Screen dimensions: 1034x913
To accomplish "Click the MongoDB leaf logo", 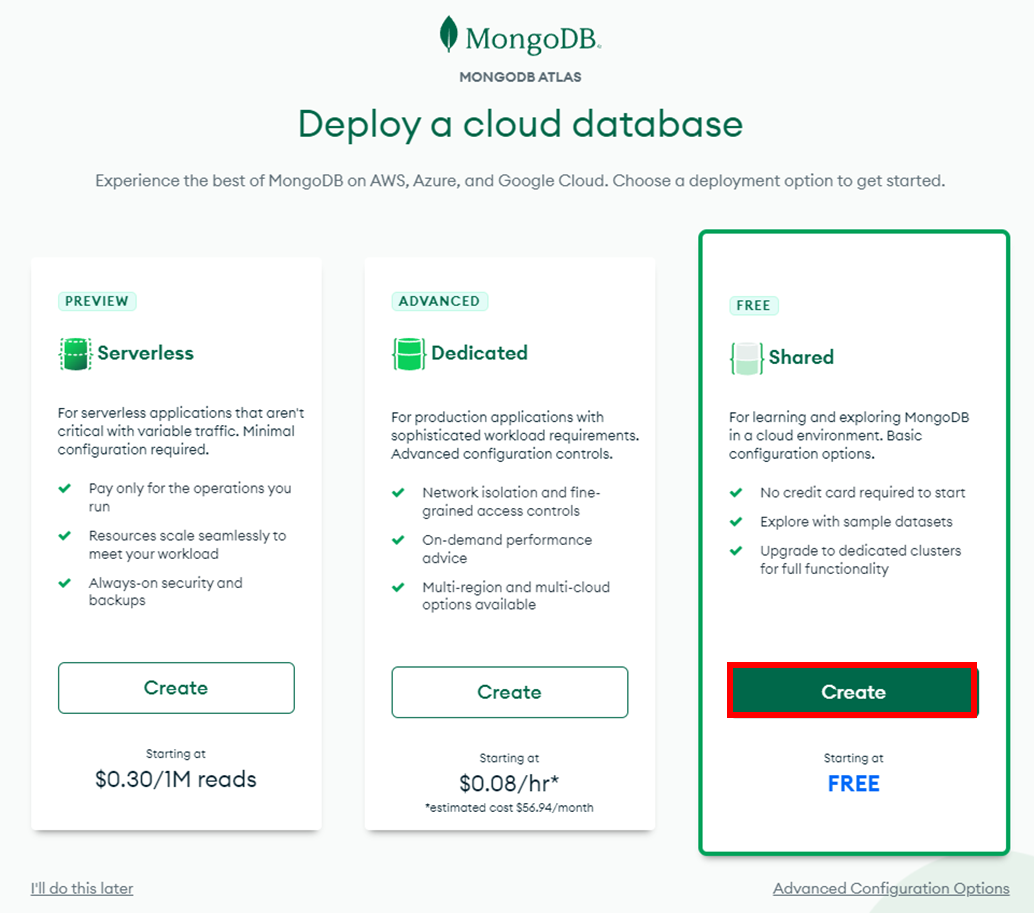I will point(449,35).
